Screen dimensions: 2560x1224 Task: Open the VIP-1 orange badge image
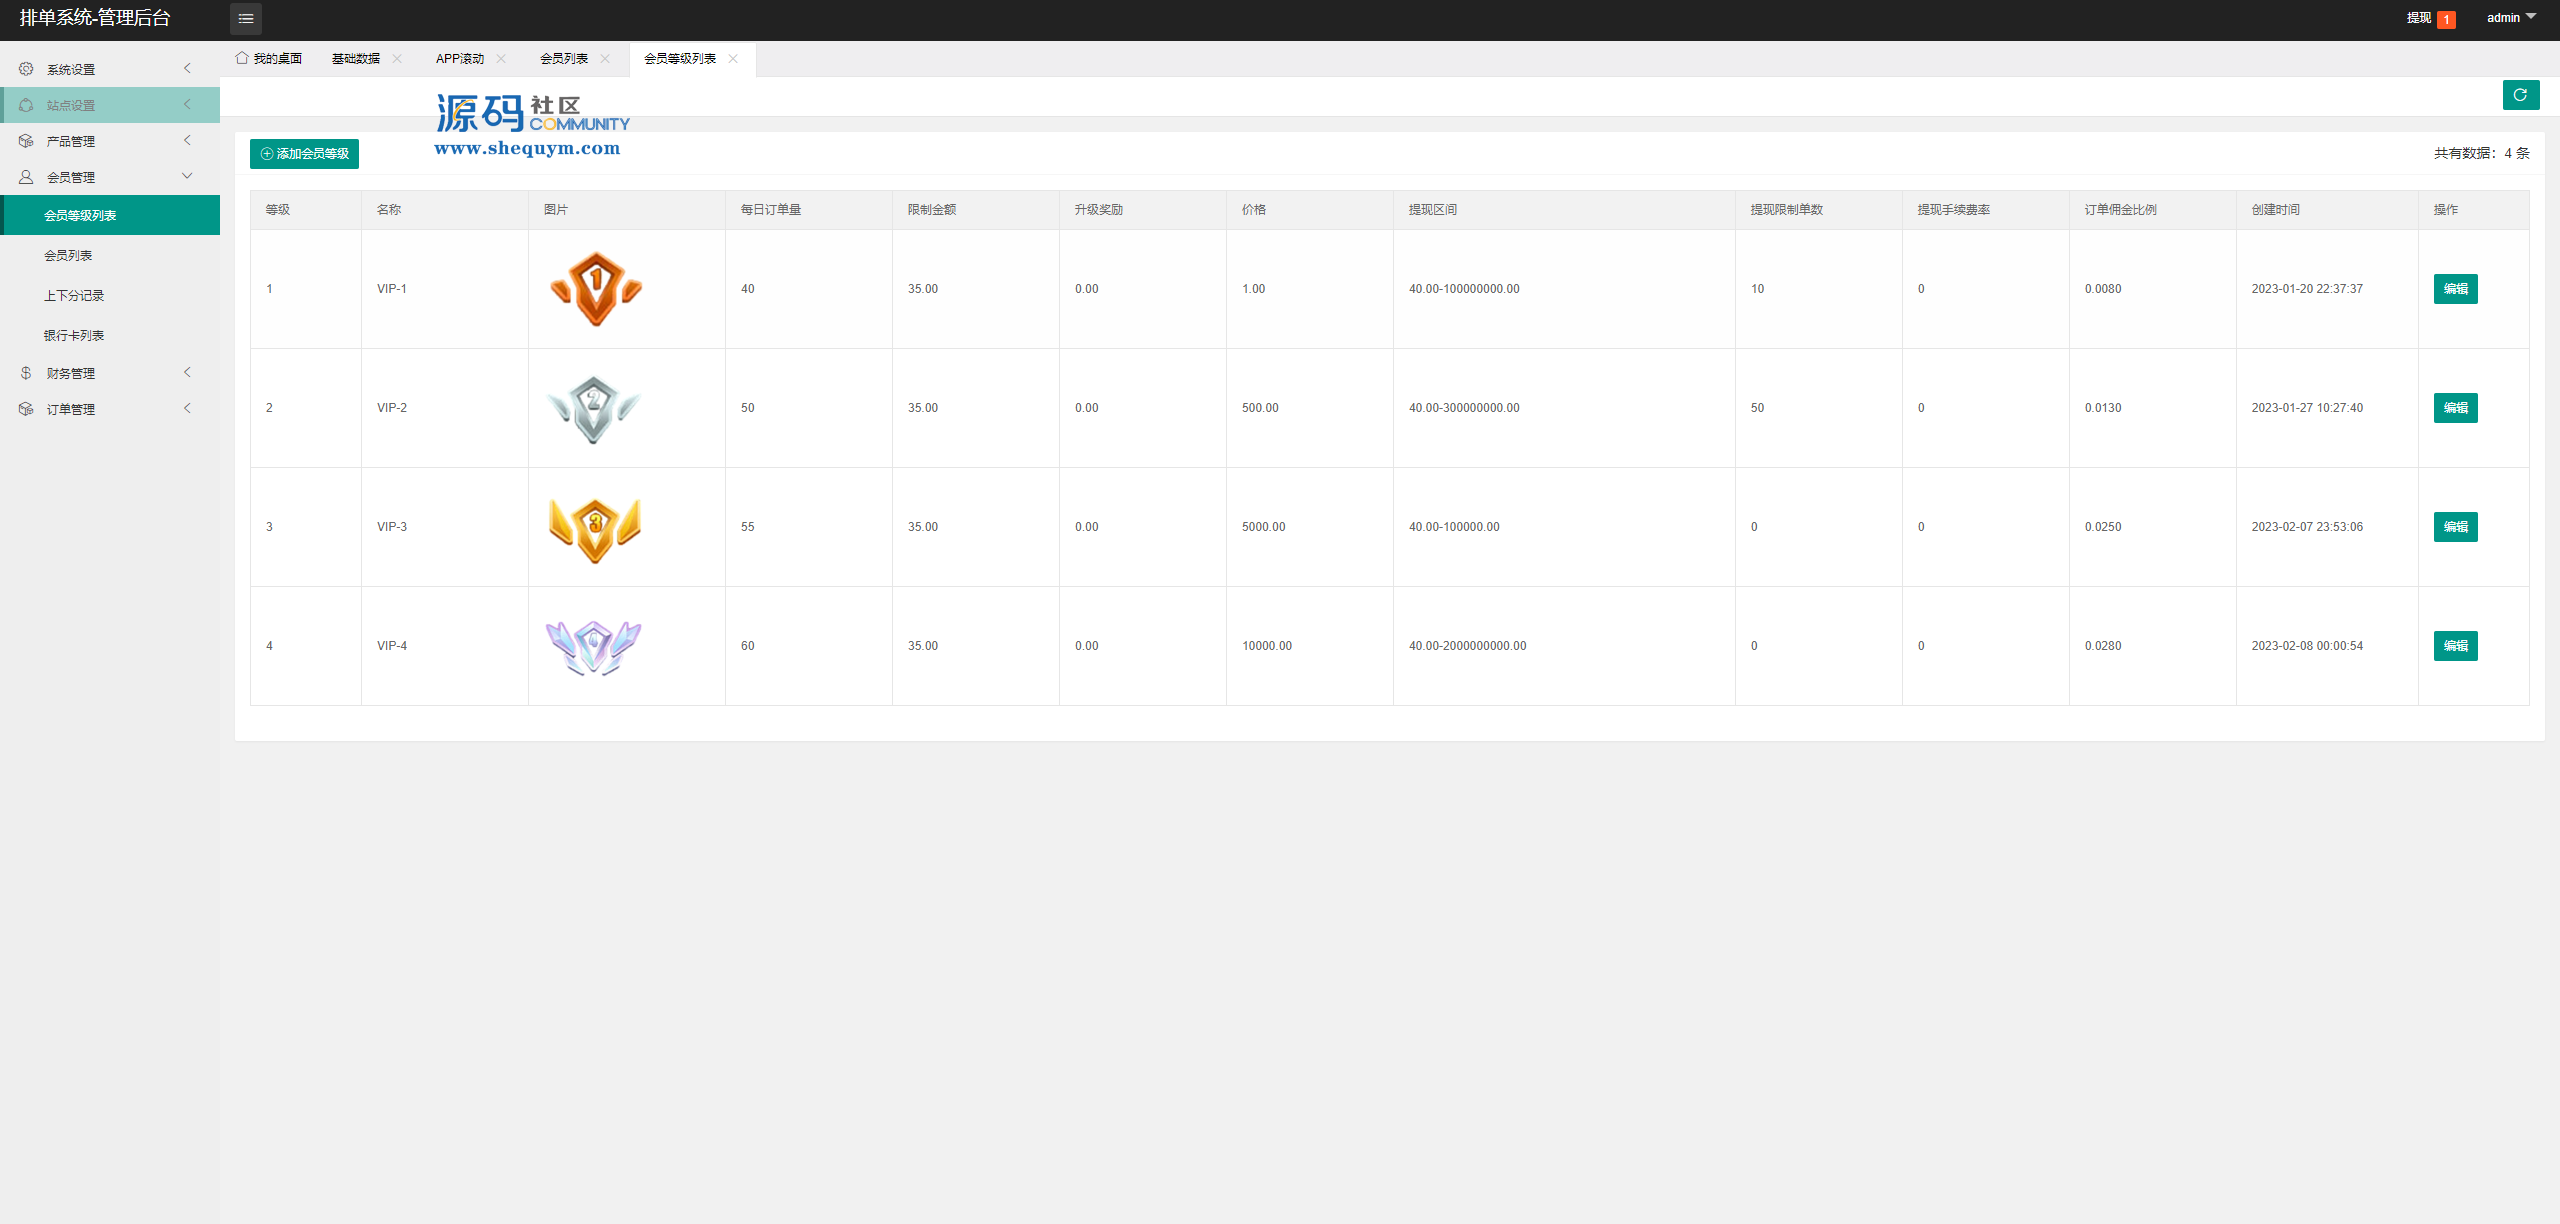point(596,289)
